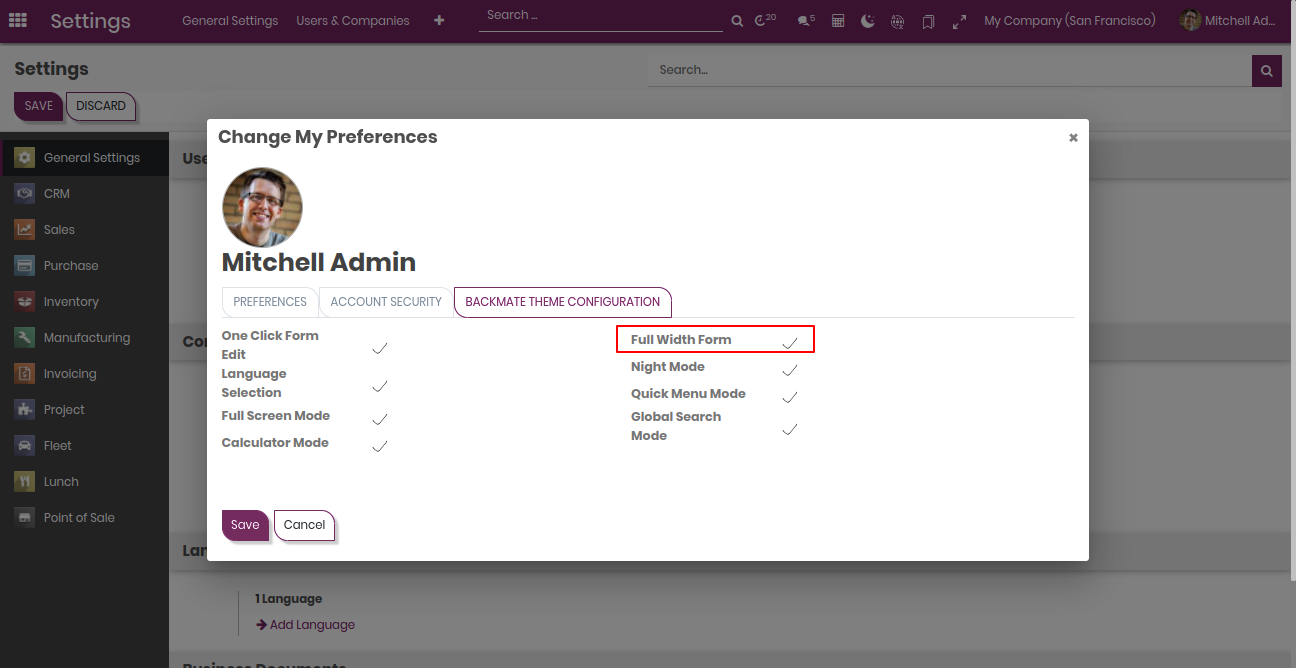
Task: Toggle Quick Menu Mode checkbox
Action: [790, 397]
